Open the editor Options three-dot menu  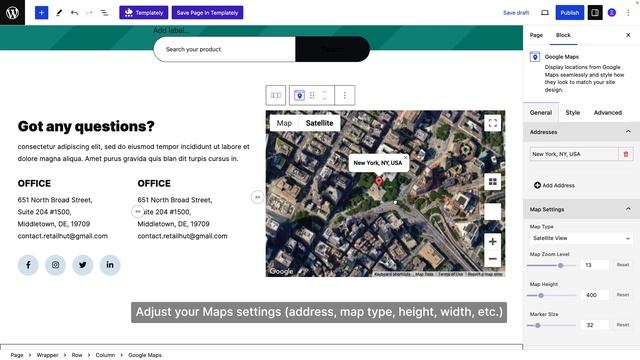pos(628,13)
